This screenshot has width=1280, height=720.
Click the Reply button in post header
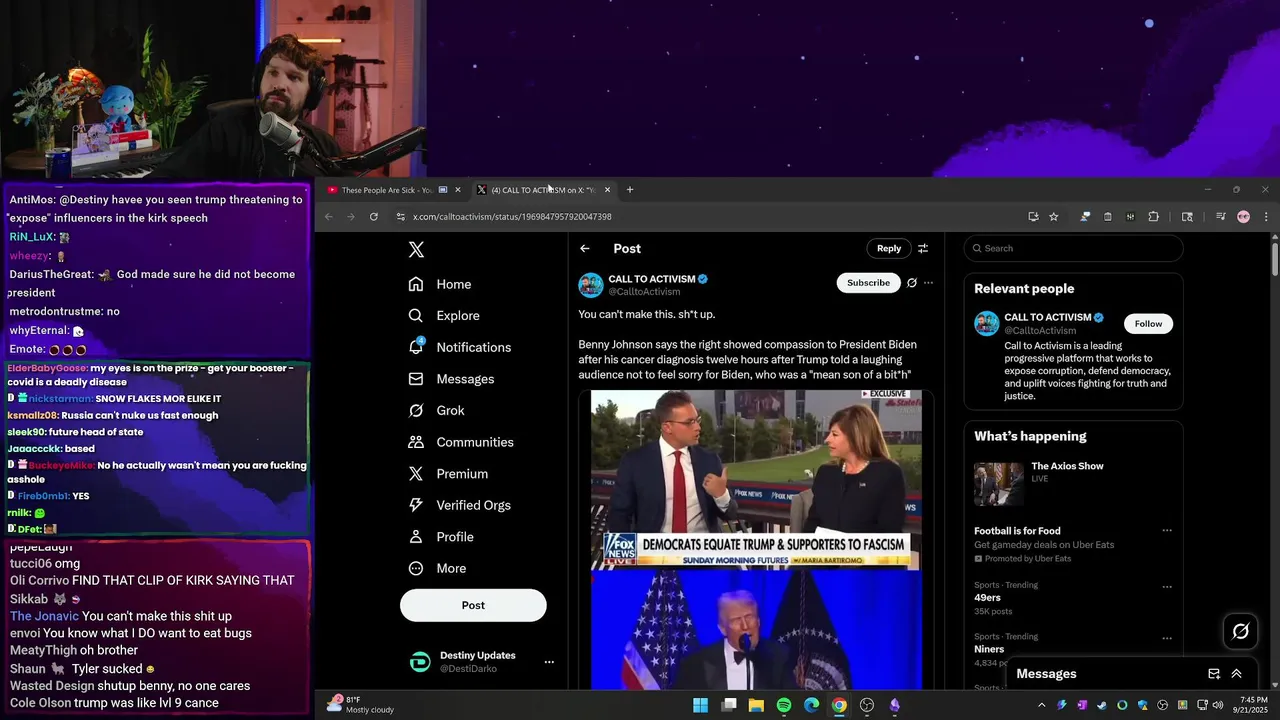889,248
